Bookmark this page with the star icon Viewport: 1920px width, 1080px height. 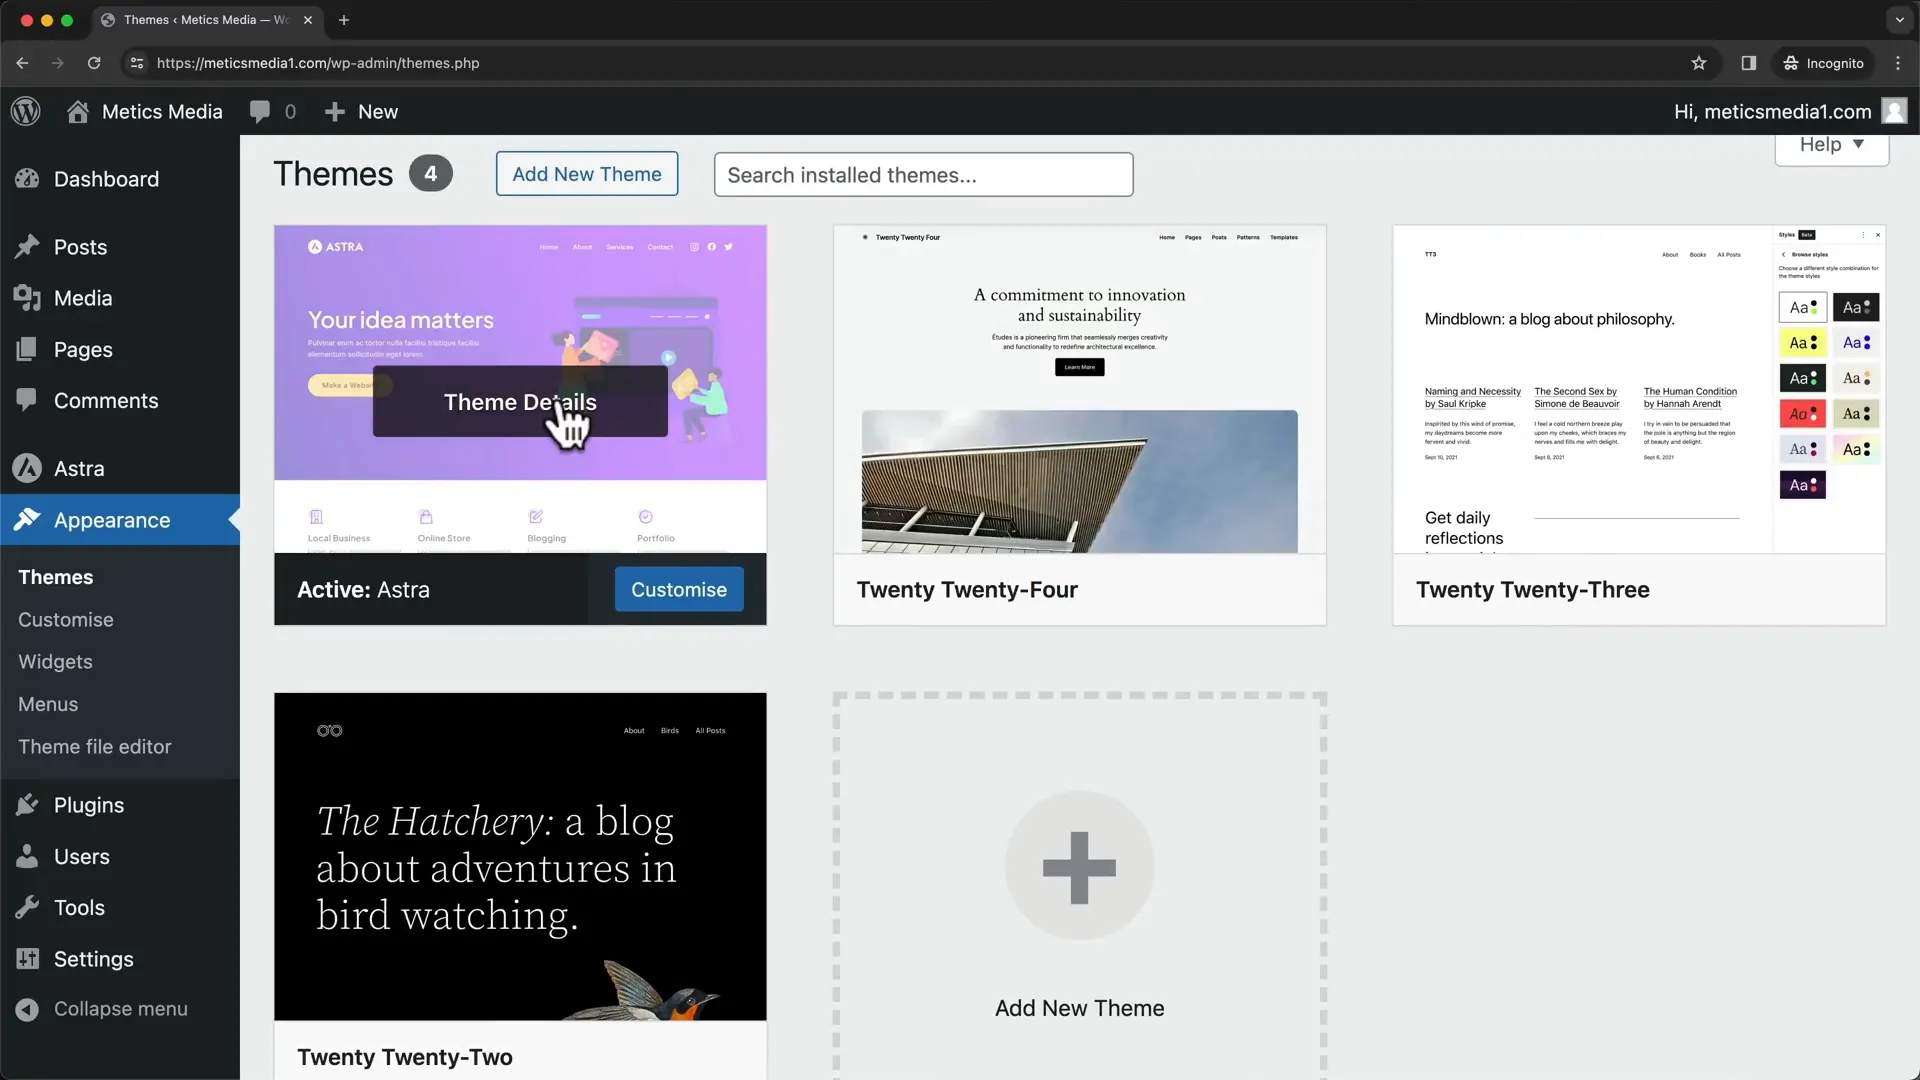[x=1698, y=63]
